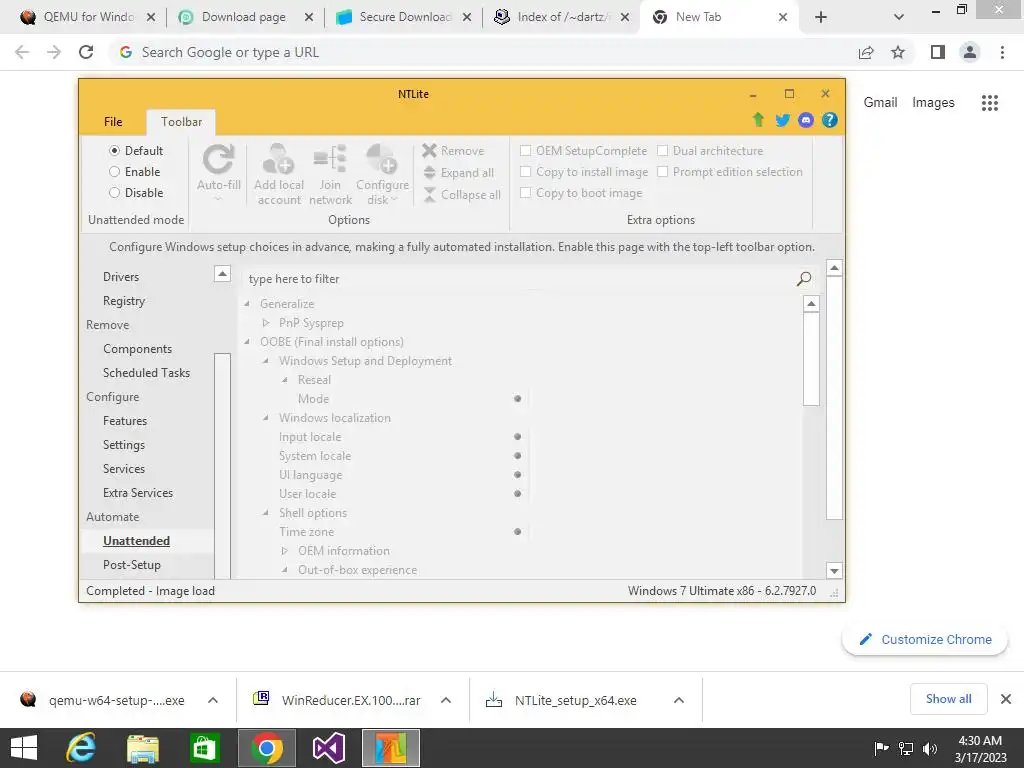This screenshot has height=768, width=1024.
Task: Open the NTLite File menu
Action: [113, 121]
